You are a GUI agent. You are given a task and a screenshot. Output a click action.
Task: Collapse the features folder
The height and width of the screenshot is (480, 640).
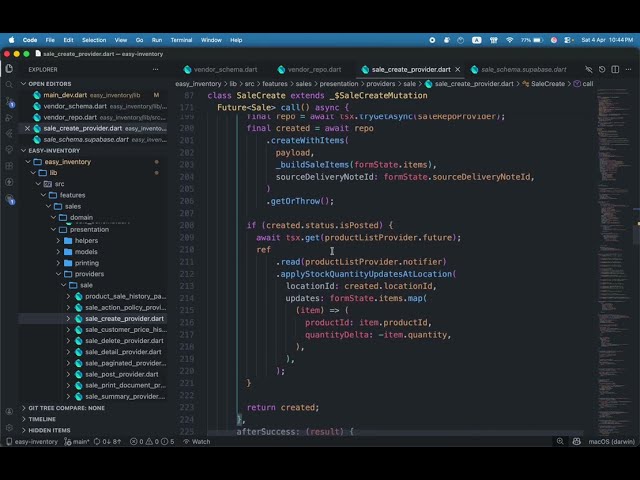[x=43, y=195]
